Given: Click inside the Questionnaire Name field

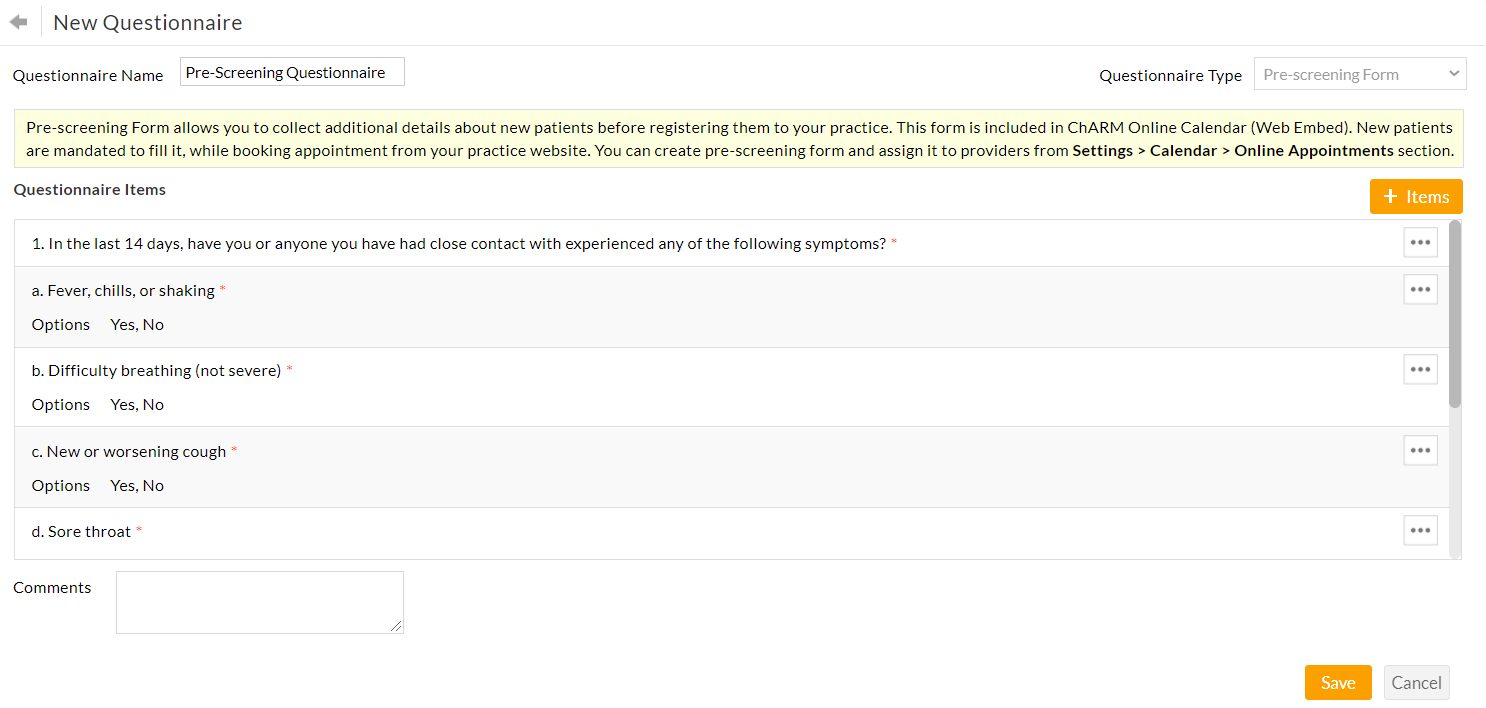Looking at the screenshot, I should pos(291,71).
